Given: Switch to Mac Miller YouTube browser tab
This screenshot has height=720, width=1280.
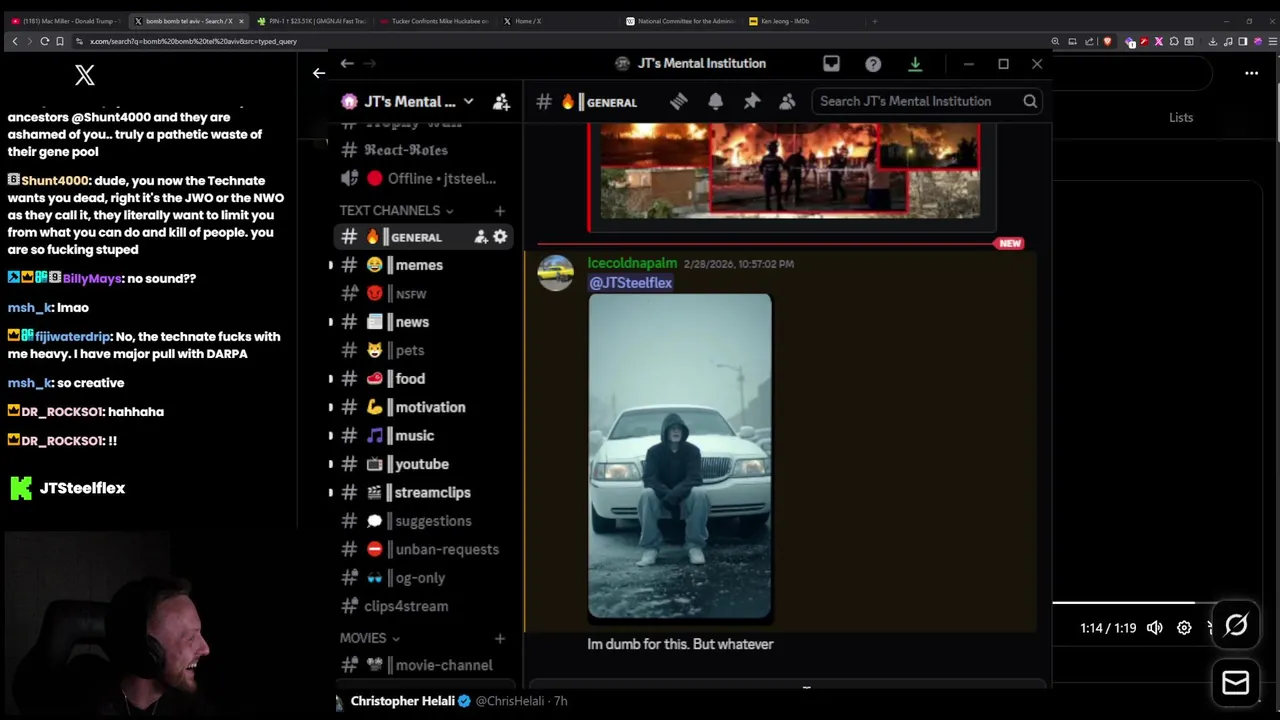Looking at the screenshot, I should tap(68, 21).
